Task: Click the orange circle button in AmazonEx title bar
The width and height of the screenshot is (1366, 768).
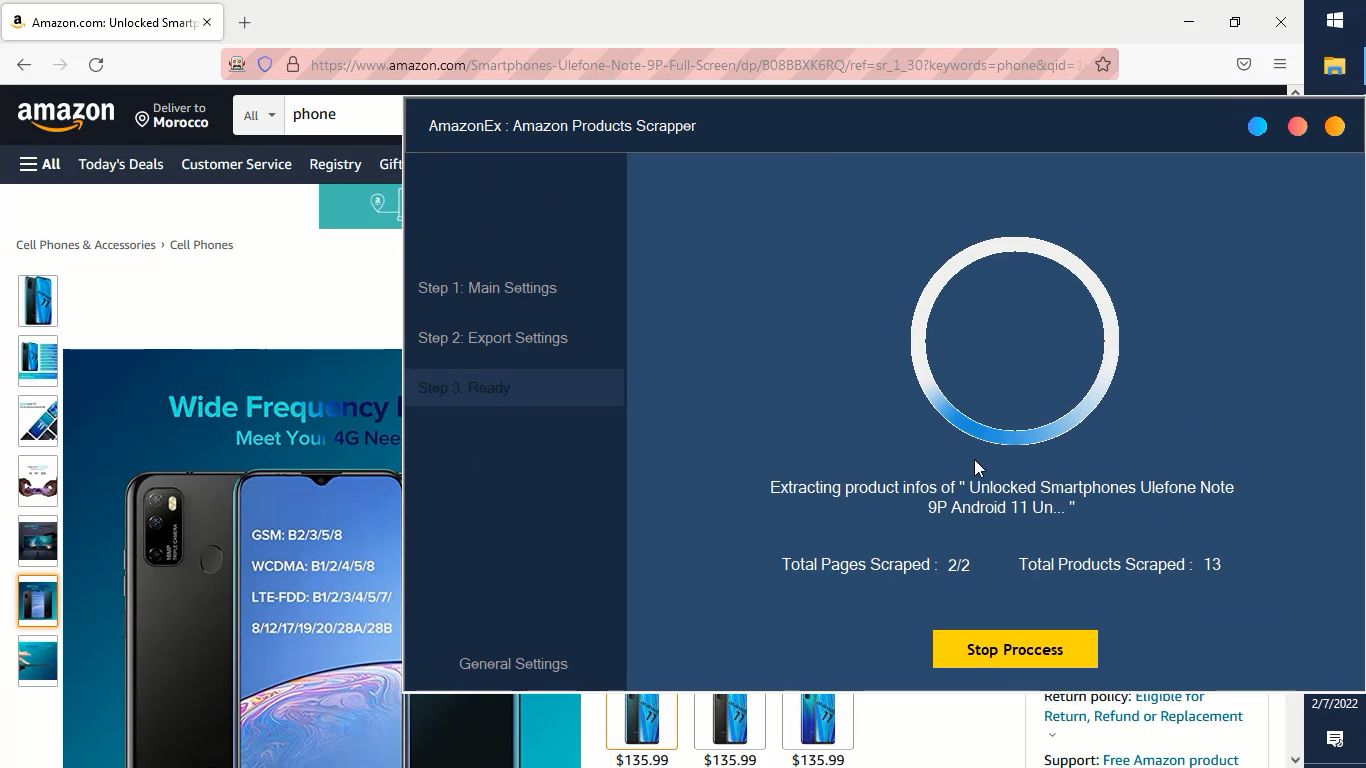Action: click(x=1335, y=126)
